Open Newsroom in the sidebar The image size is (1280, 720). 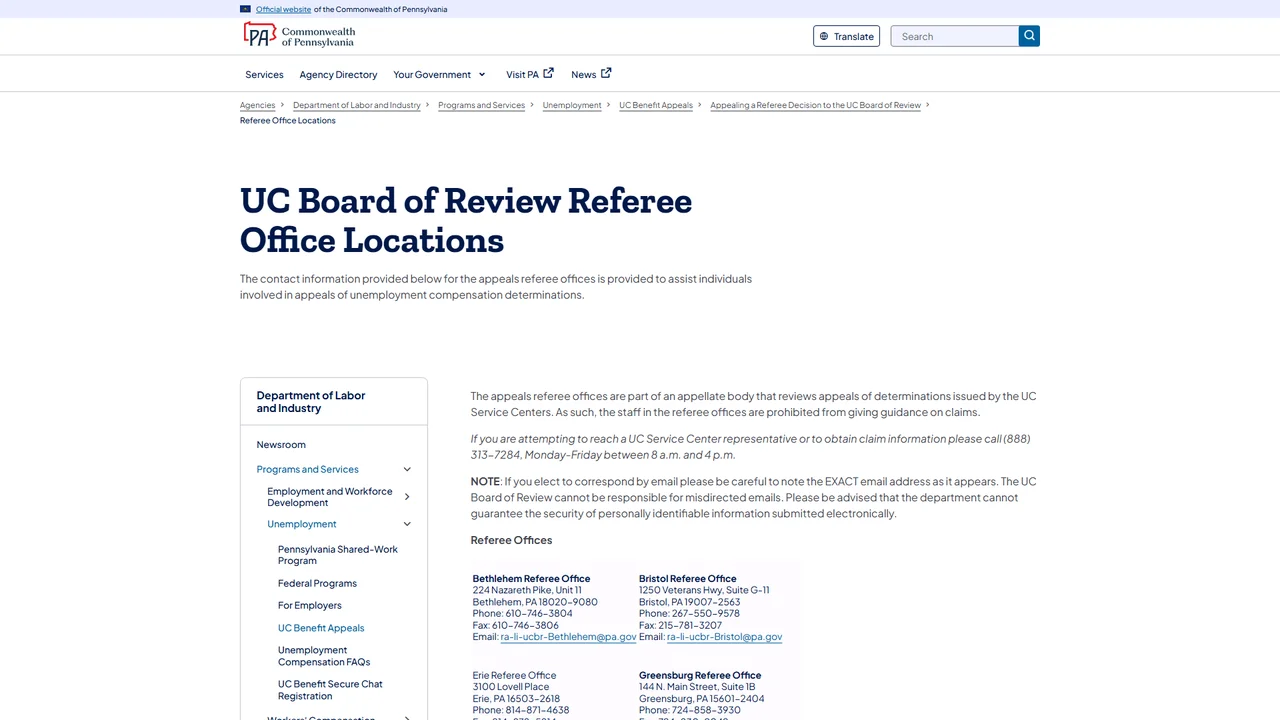[x=281, y=444]
